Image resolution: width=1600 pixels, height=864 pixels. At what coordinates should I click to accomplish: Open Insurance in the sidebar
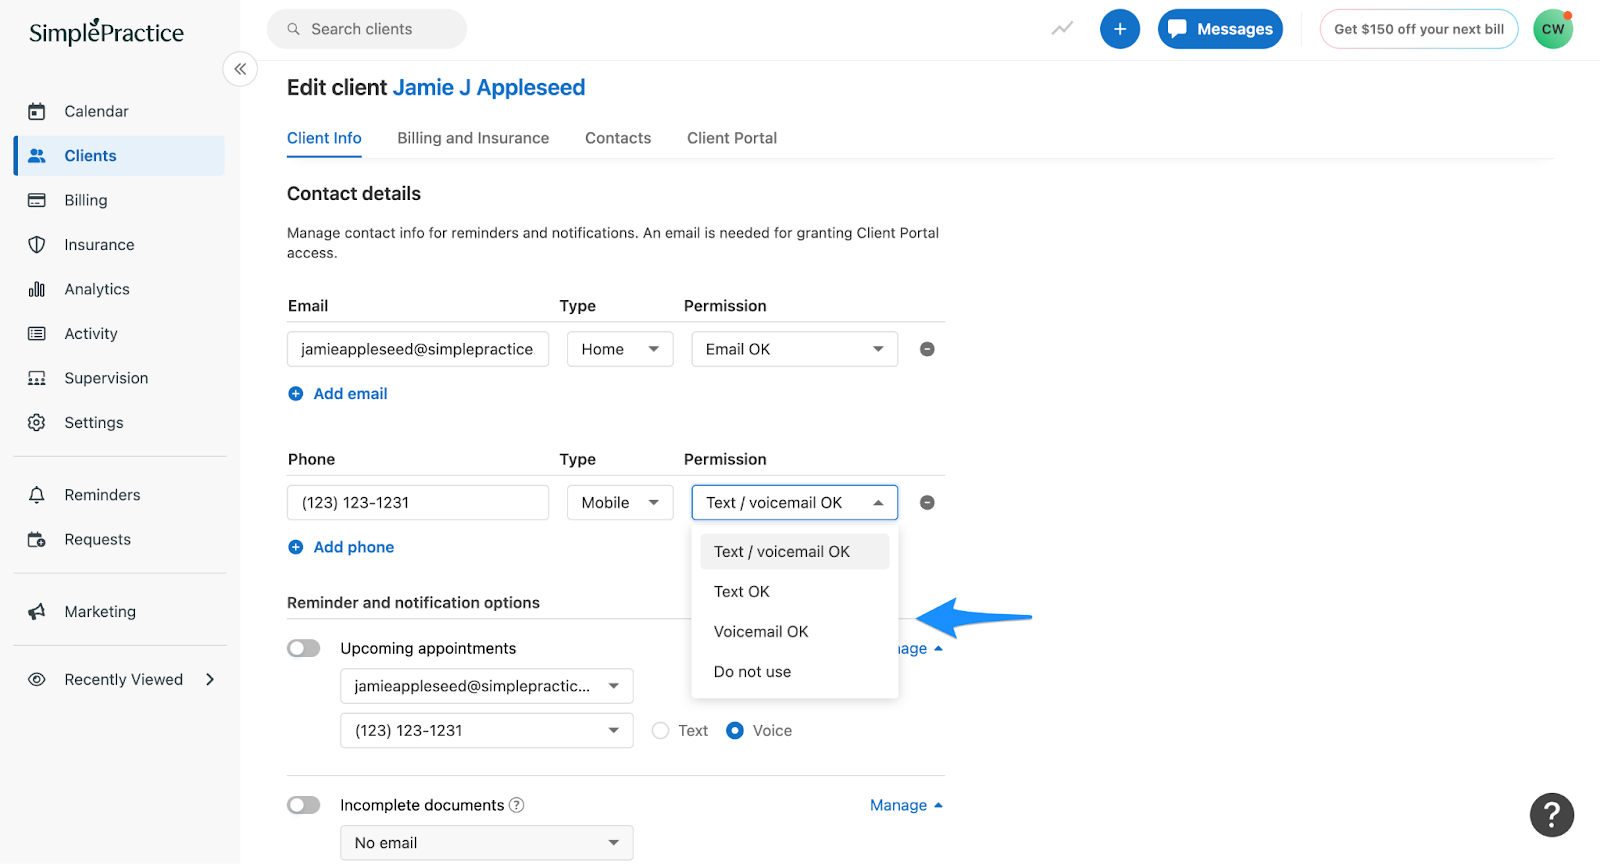tap(120, 245)
